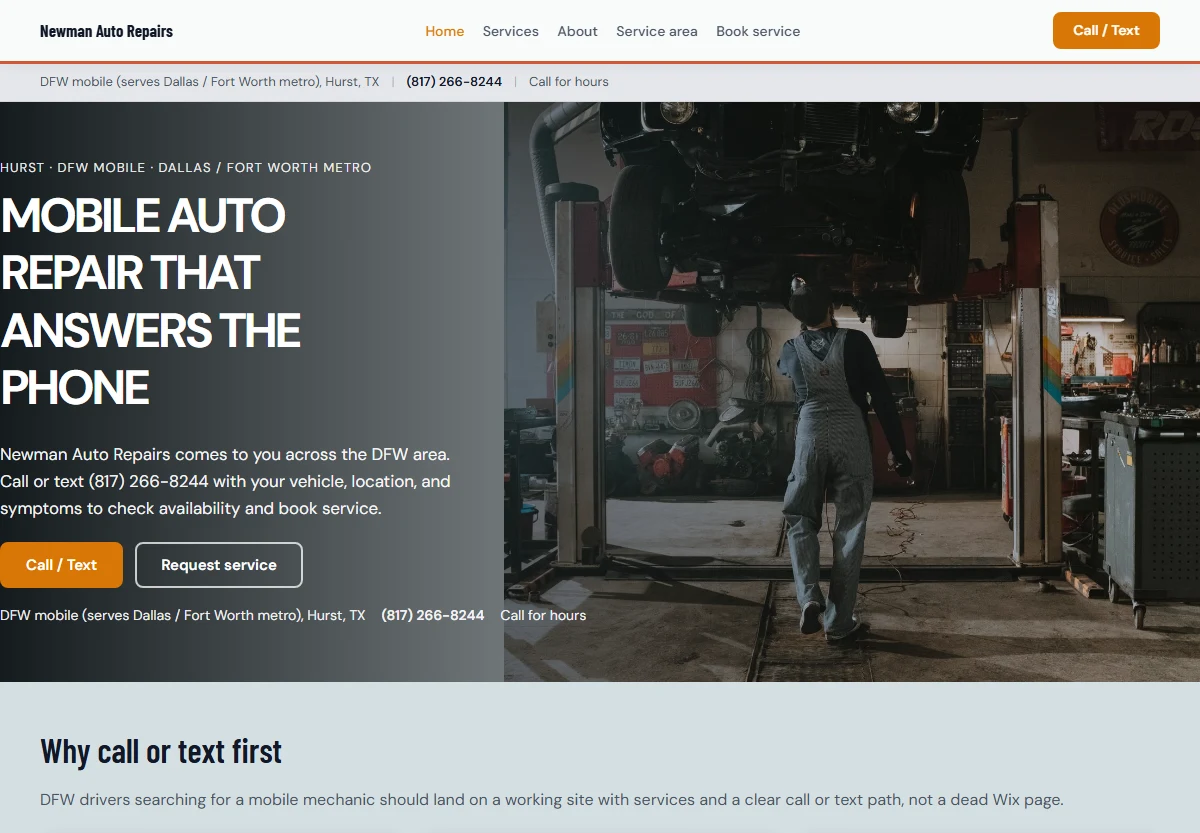Open Book service in the navigation
1200x833 pixels.
[758, 31]
